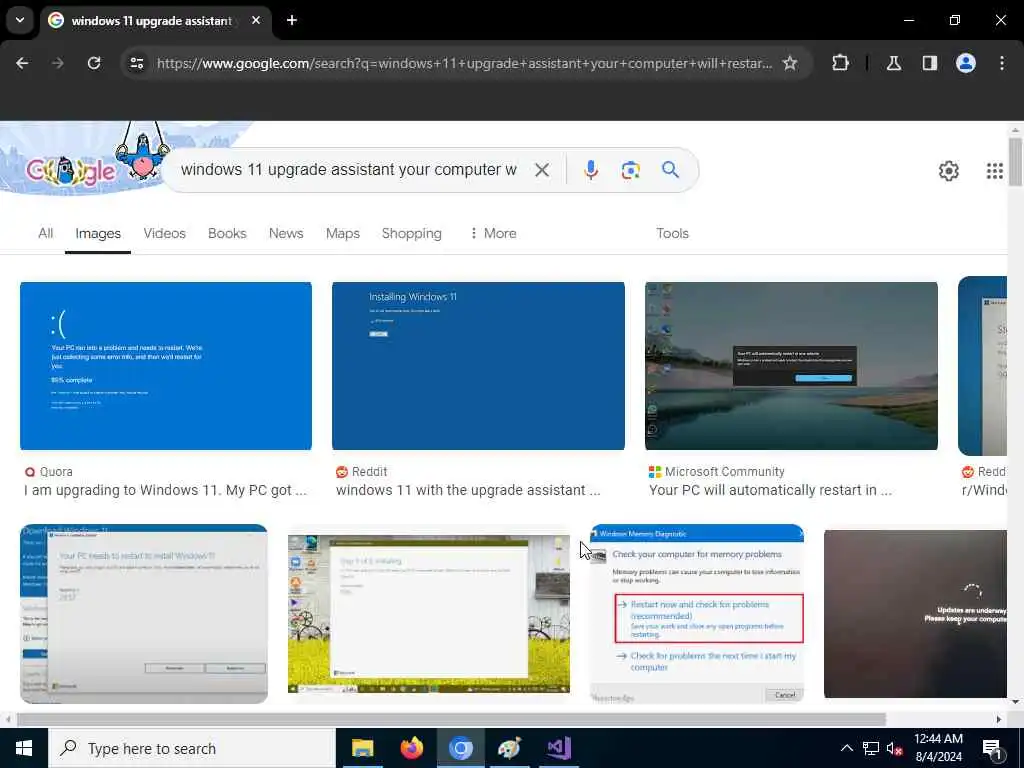Start voice search with the microphone
The width and height of the screenshot is (1024, 768).
(x=591, y=170)
